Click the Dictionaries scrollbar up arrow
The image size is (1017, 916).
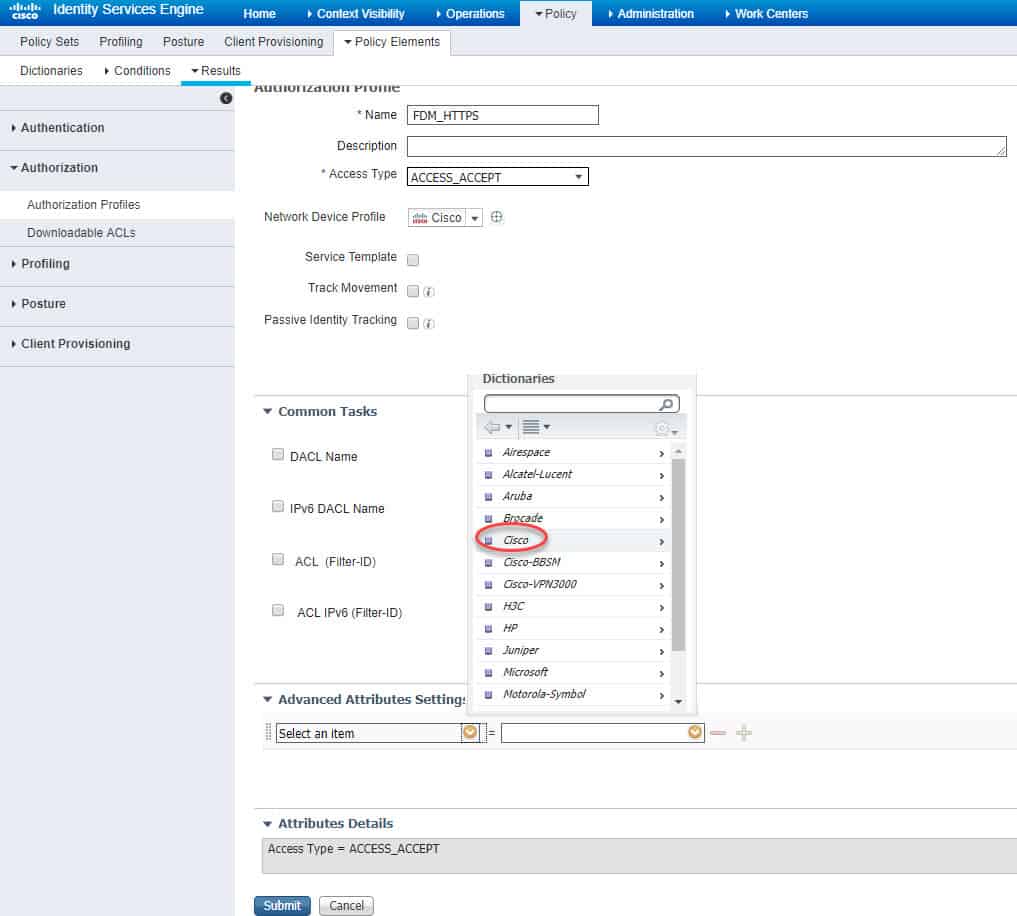click(678, 451)
